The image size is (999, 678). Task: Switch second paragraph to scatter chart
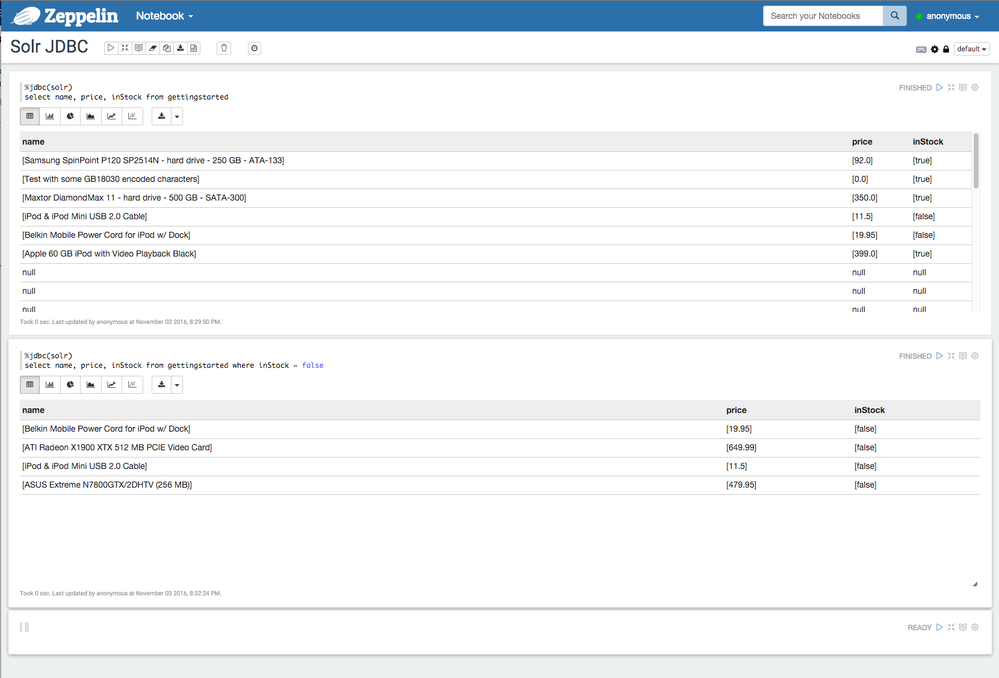132,384
